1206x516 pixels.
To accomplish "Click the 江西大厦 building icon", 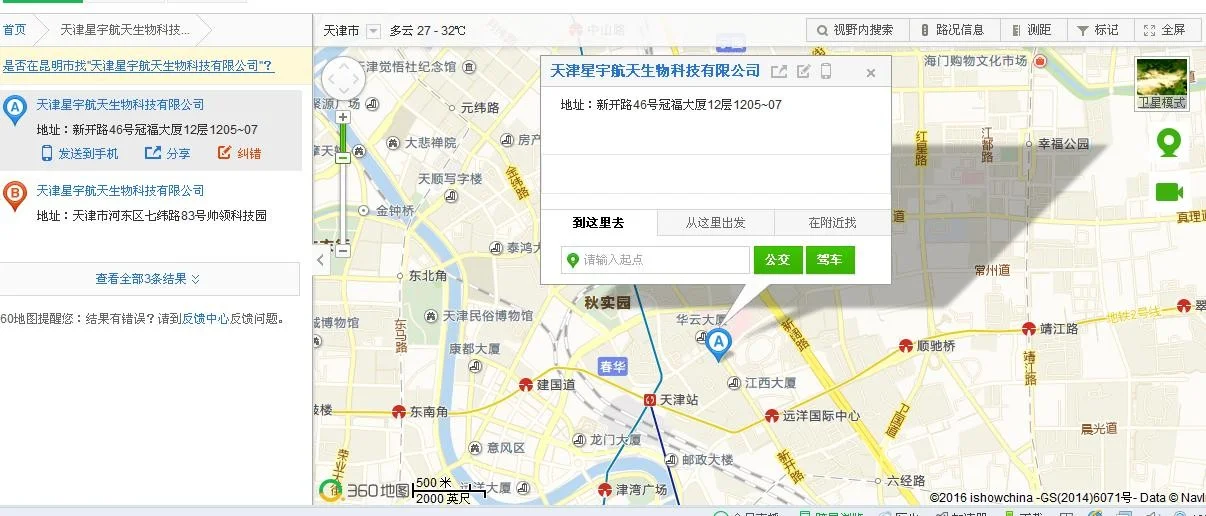I will [x=735, y=382].
